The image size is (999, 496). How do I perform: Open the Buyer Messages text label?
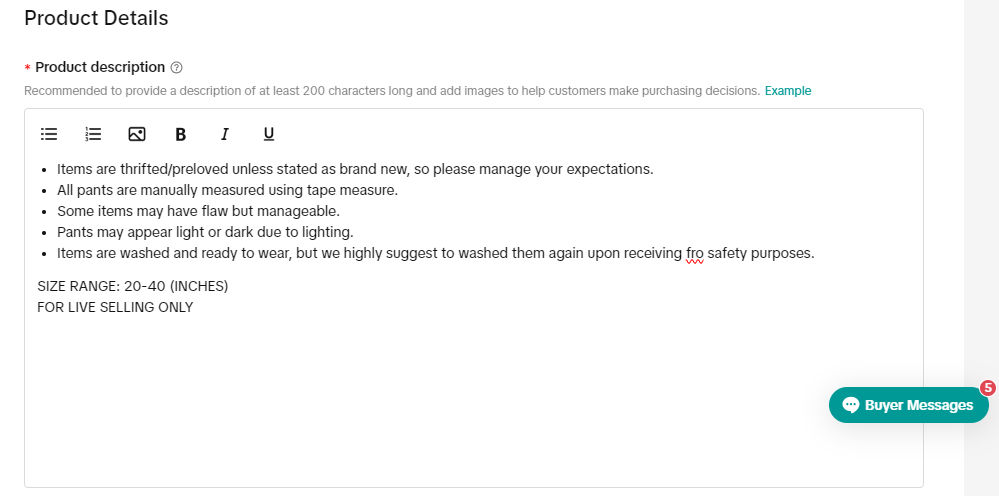(918, 405)
